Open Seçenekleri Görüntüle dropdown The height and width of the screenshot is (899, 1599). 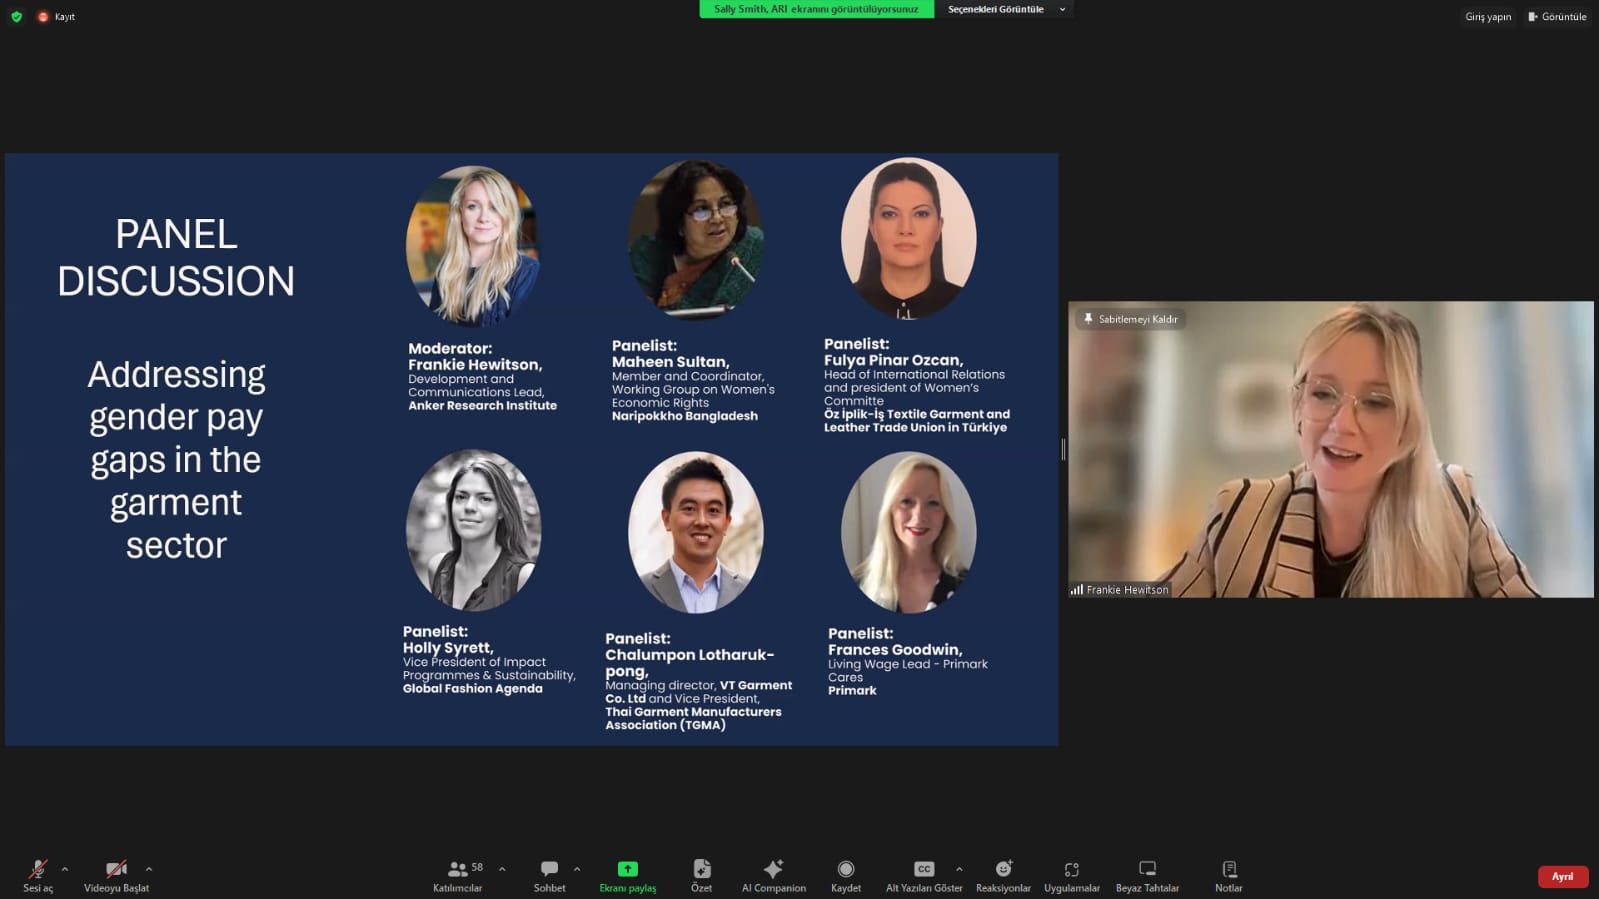coord(1004,9)
